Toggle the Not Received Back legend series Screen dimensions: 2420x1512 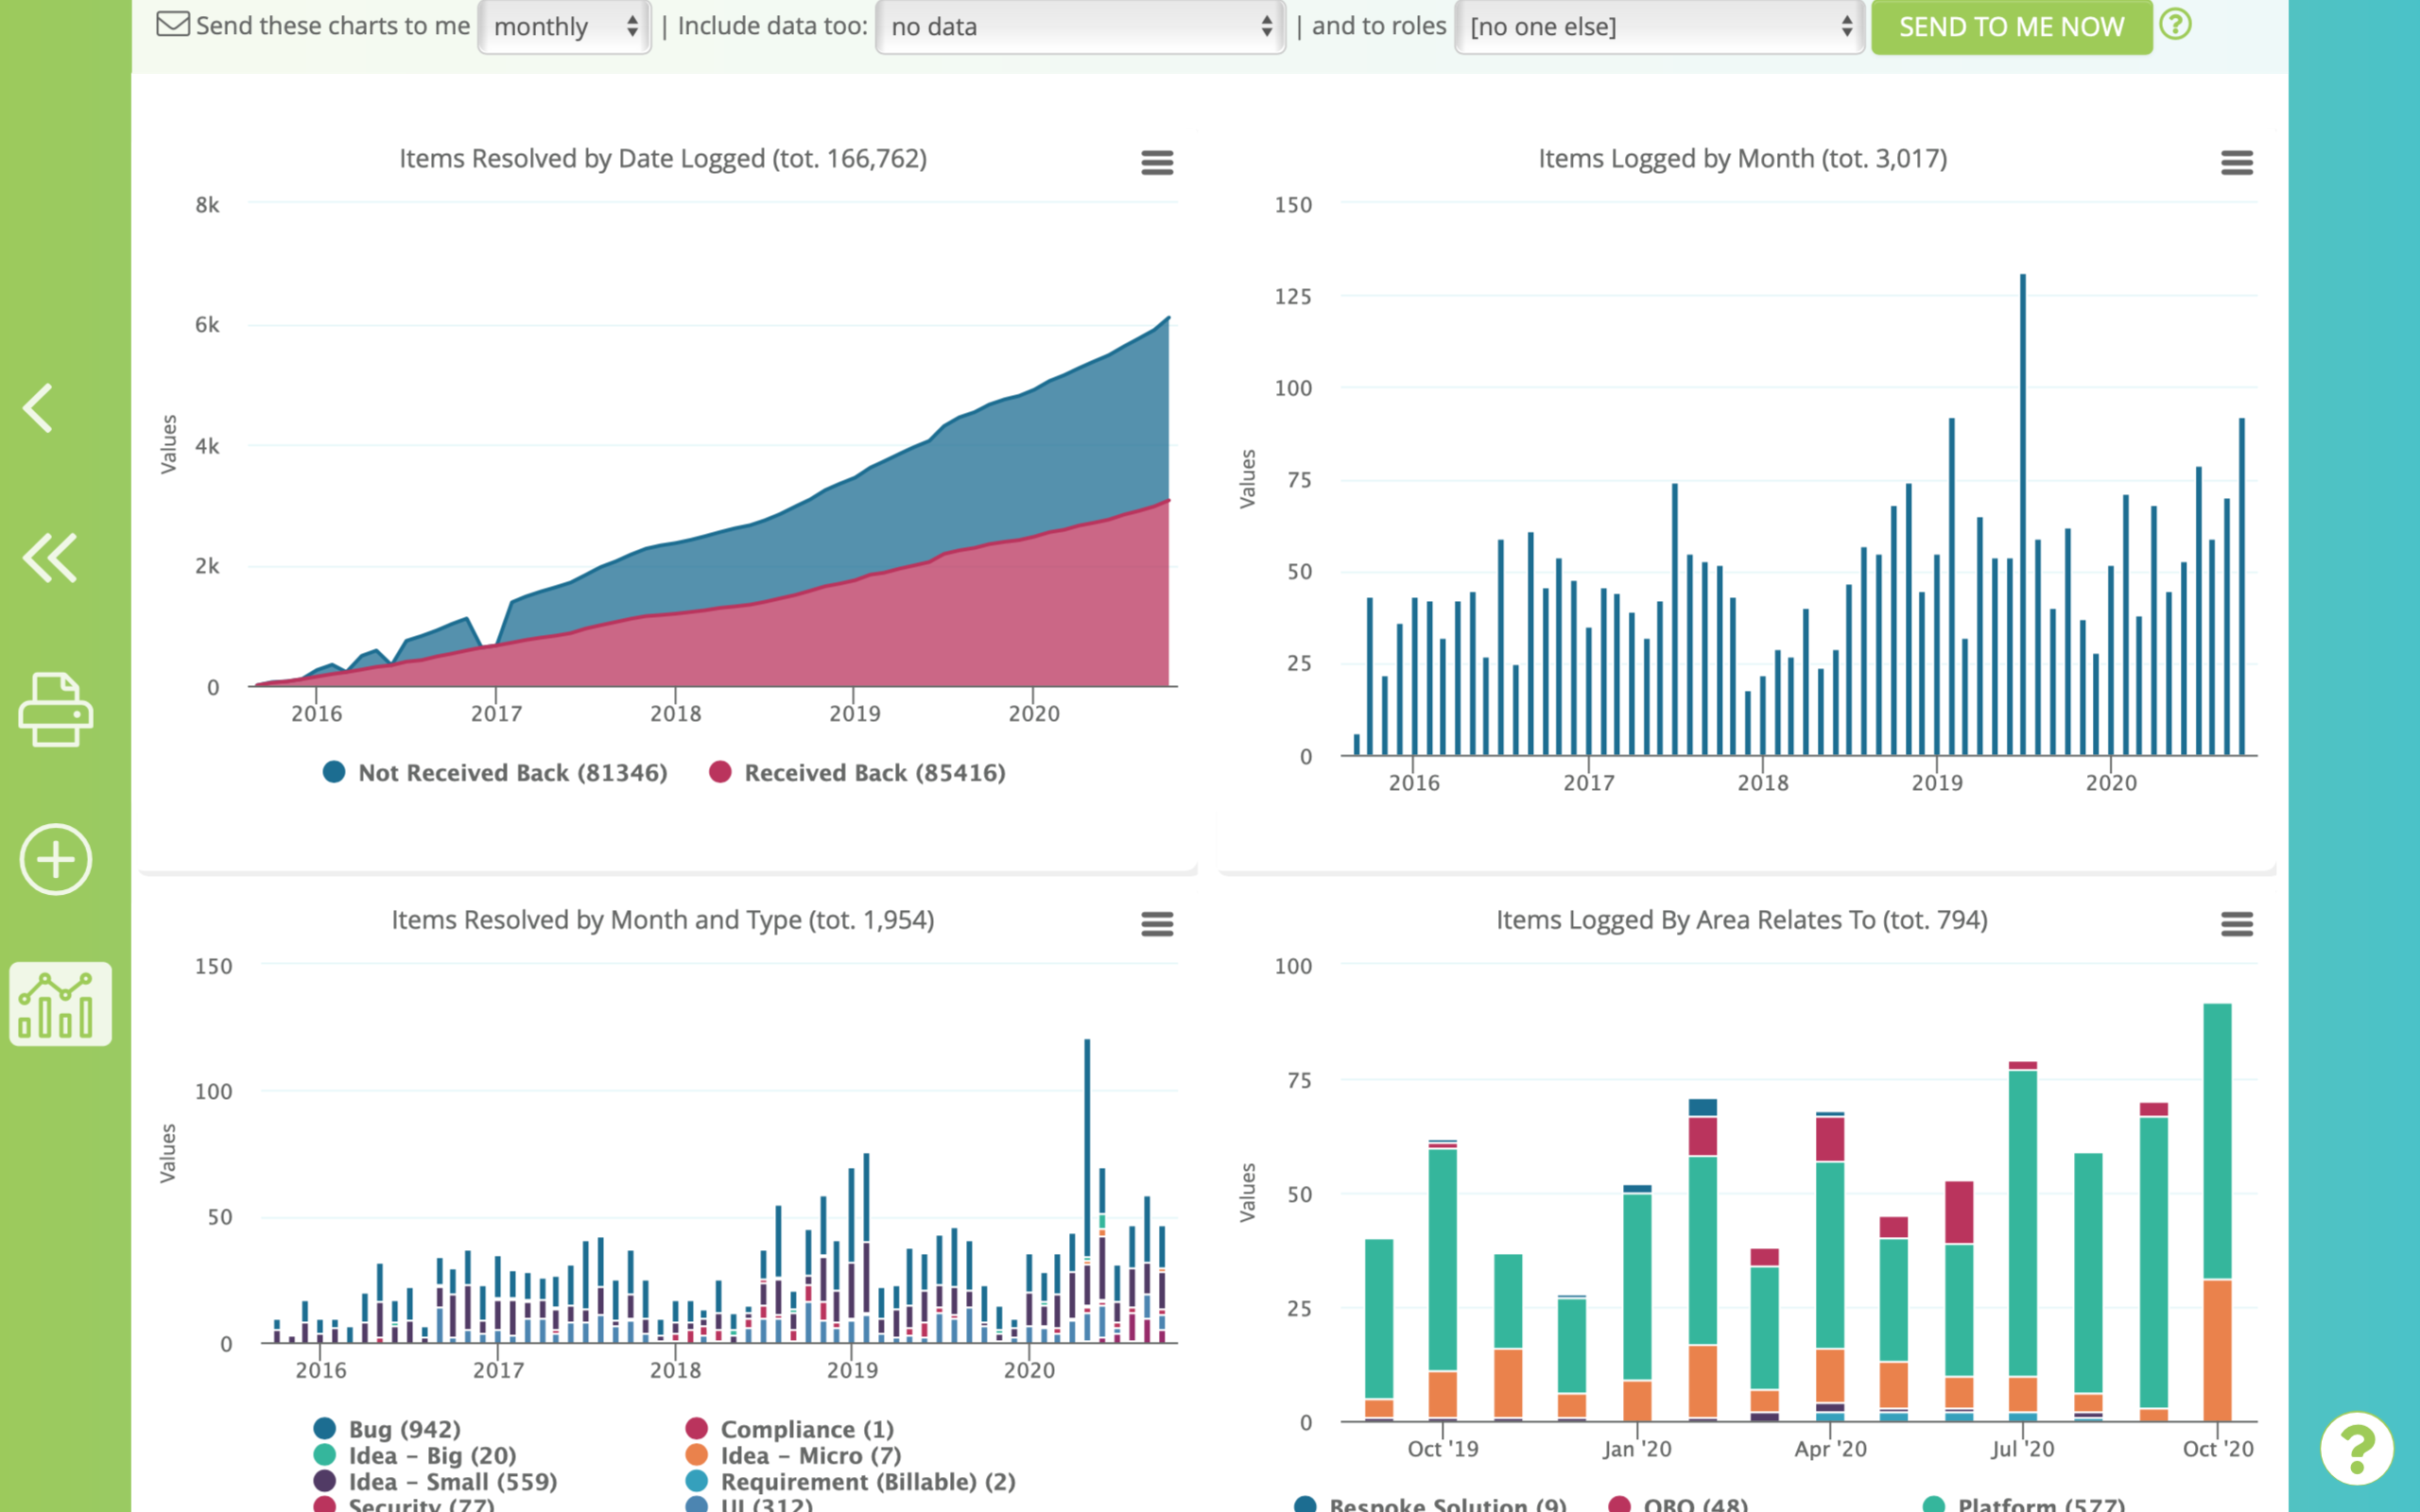pos(512,773)
